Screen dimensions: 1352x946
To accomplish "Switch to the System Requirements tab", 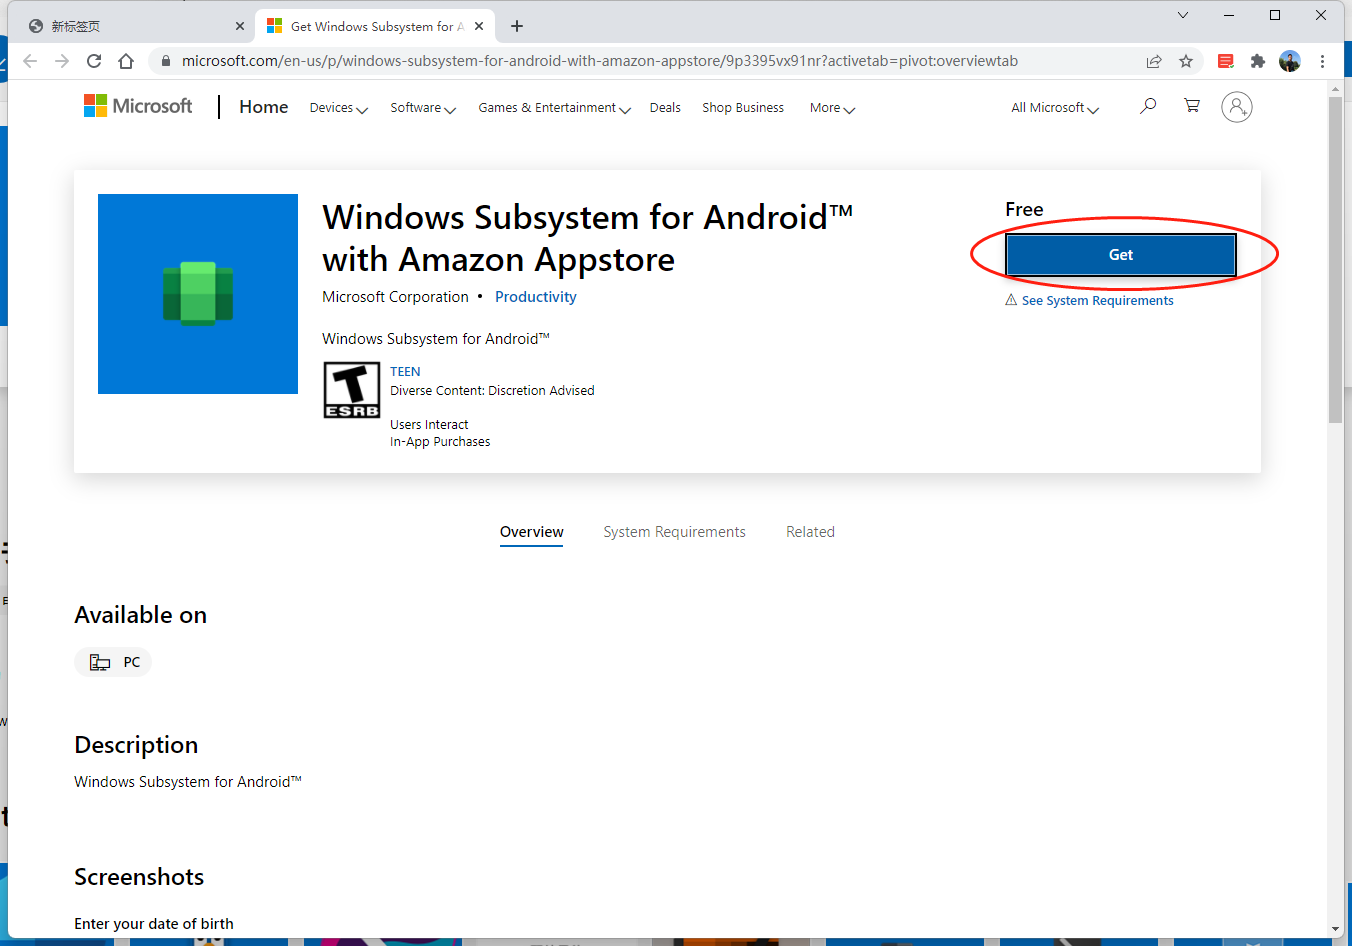I will (x=674, y=531).
